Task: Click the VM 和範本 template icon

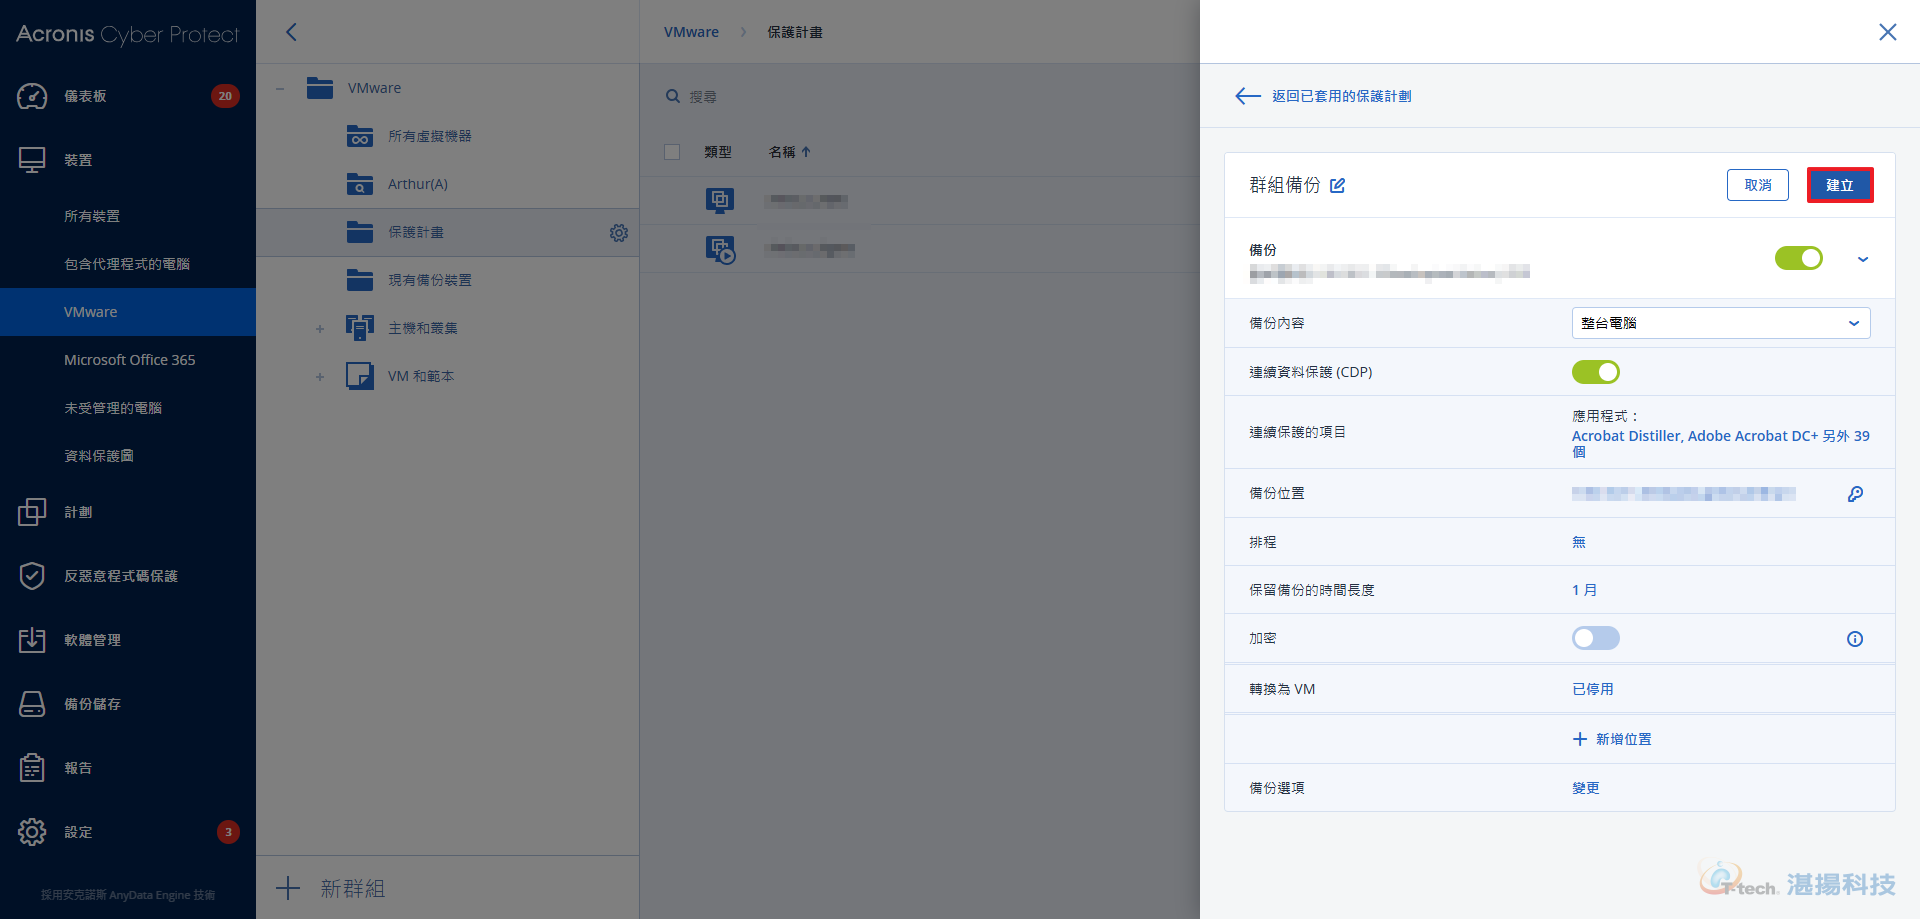Action: click(360, 376)
